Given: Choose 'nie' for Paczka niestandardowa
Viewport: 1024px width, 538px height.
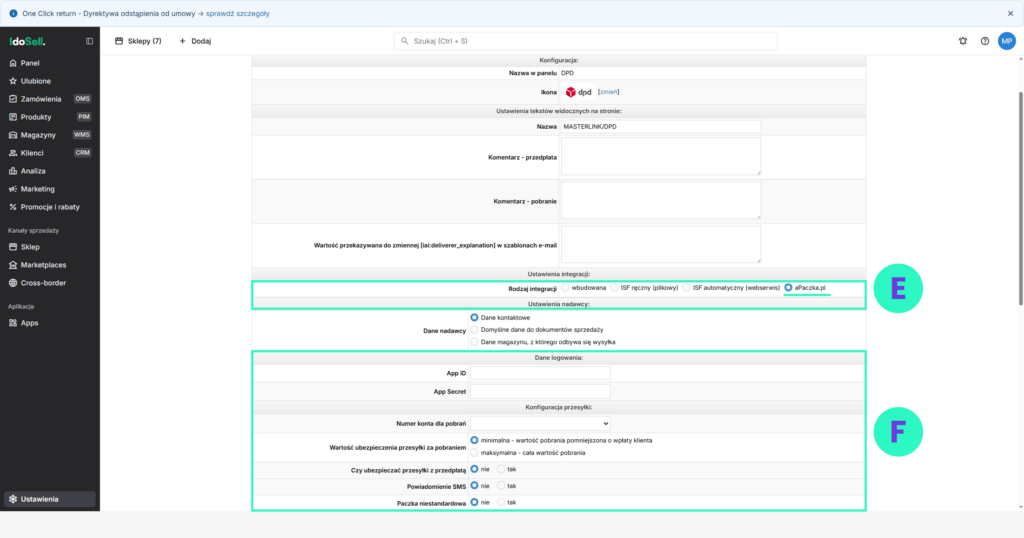Looking at the screenshot, I should (474, 502).
